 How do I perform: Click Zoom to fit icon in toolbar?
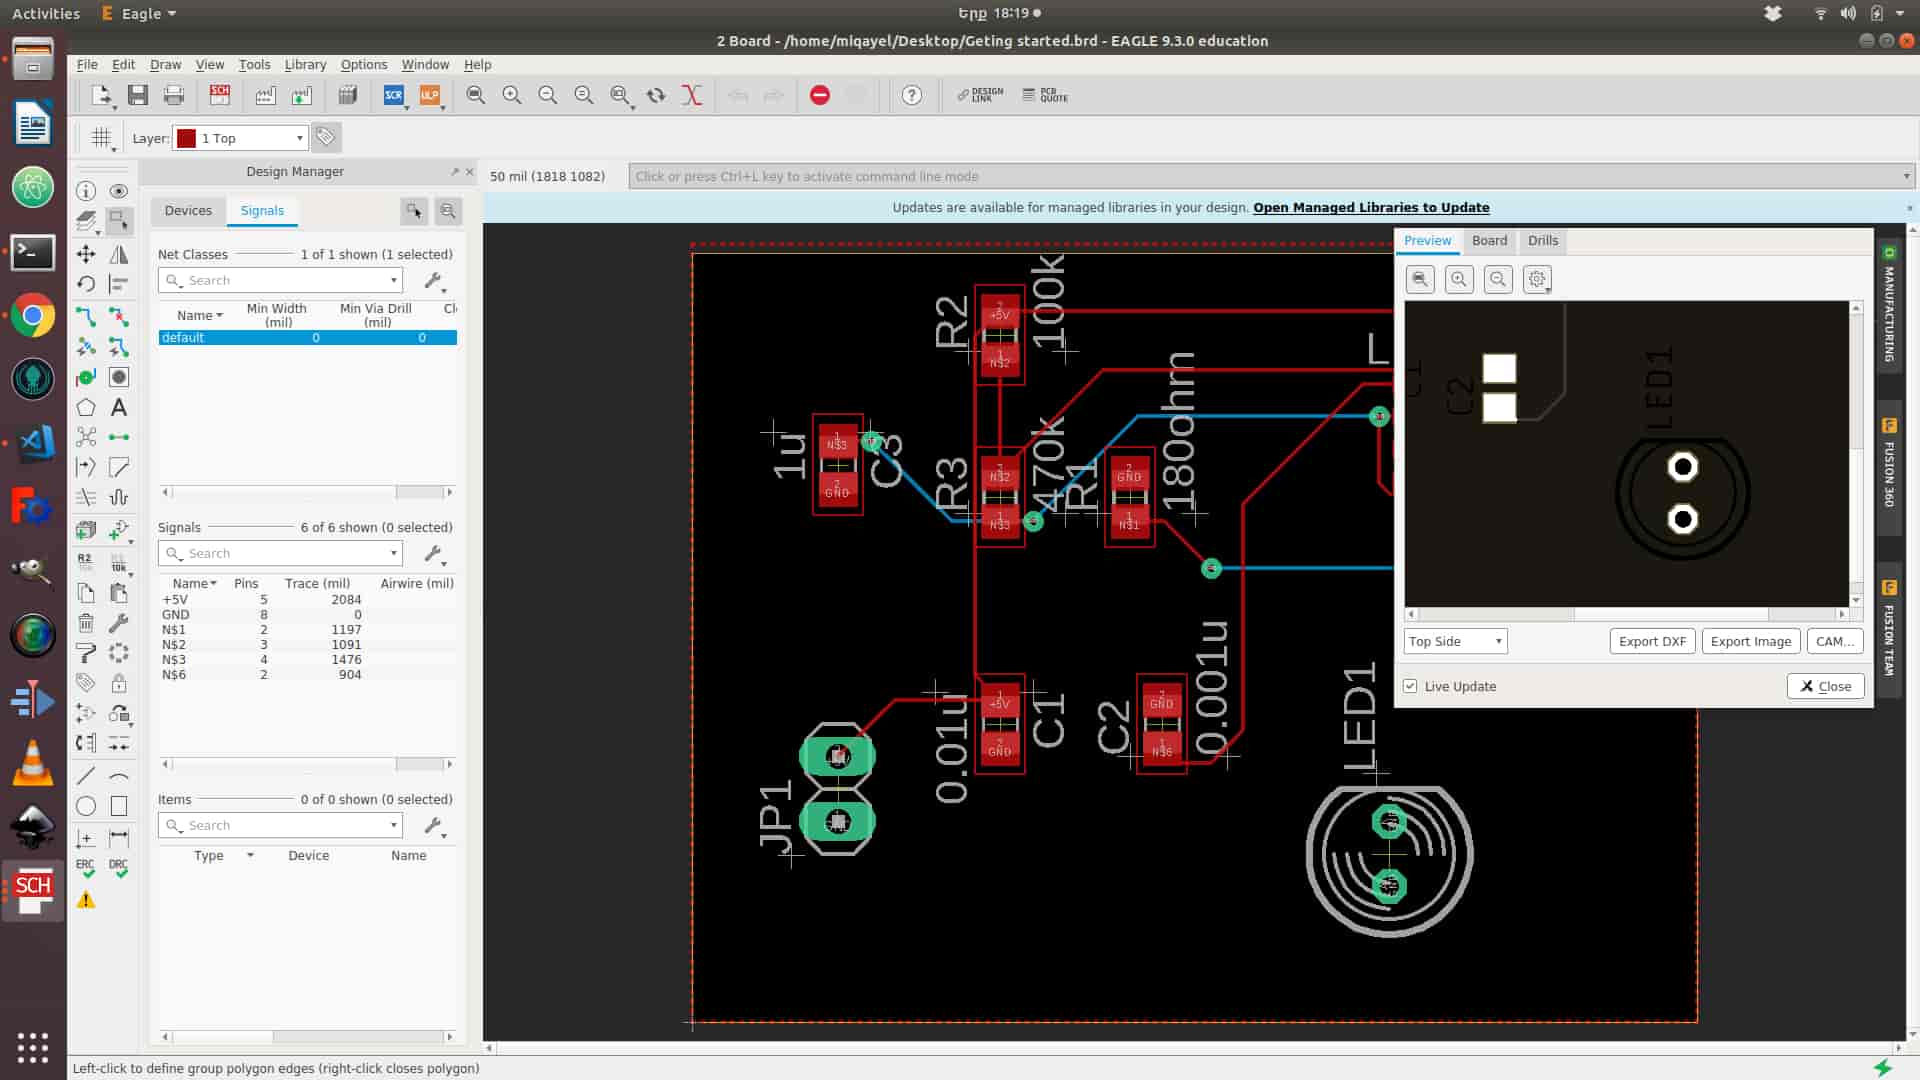pos(476,95)
